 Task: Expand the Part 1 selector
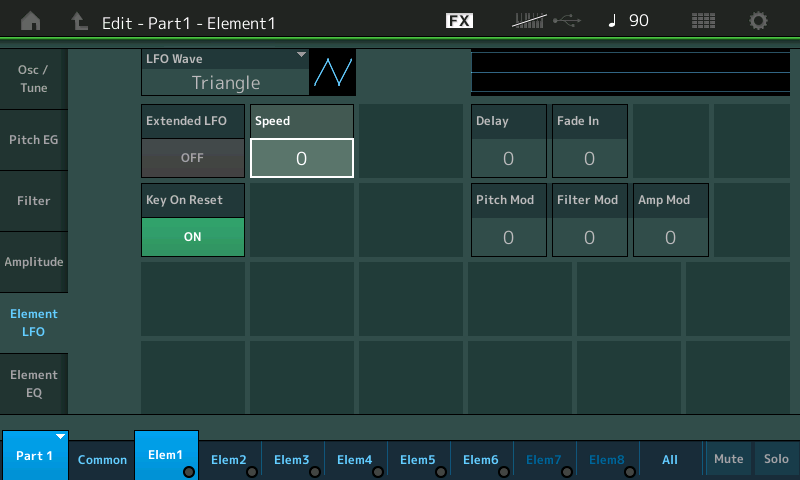pyautogui.click(x=35, y=456)
